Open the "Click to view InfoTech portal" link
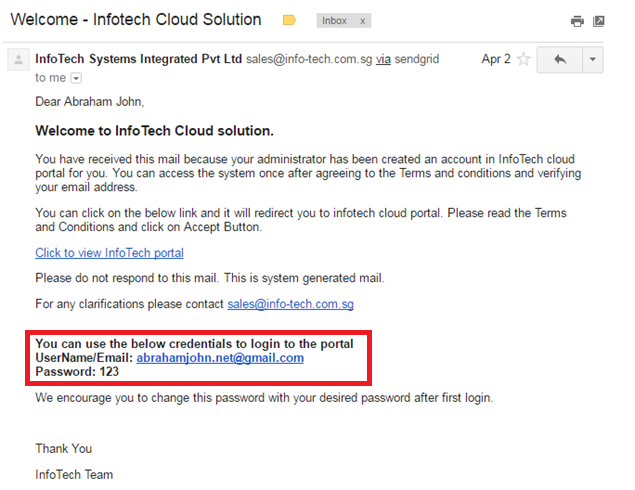Screen dimensions: 635x490 [109, 253]
